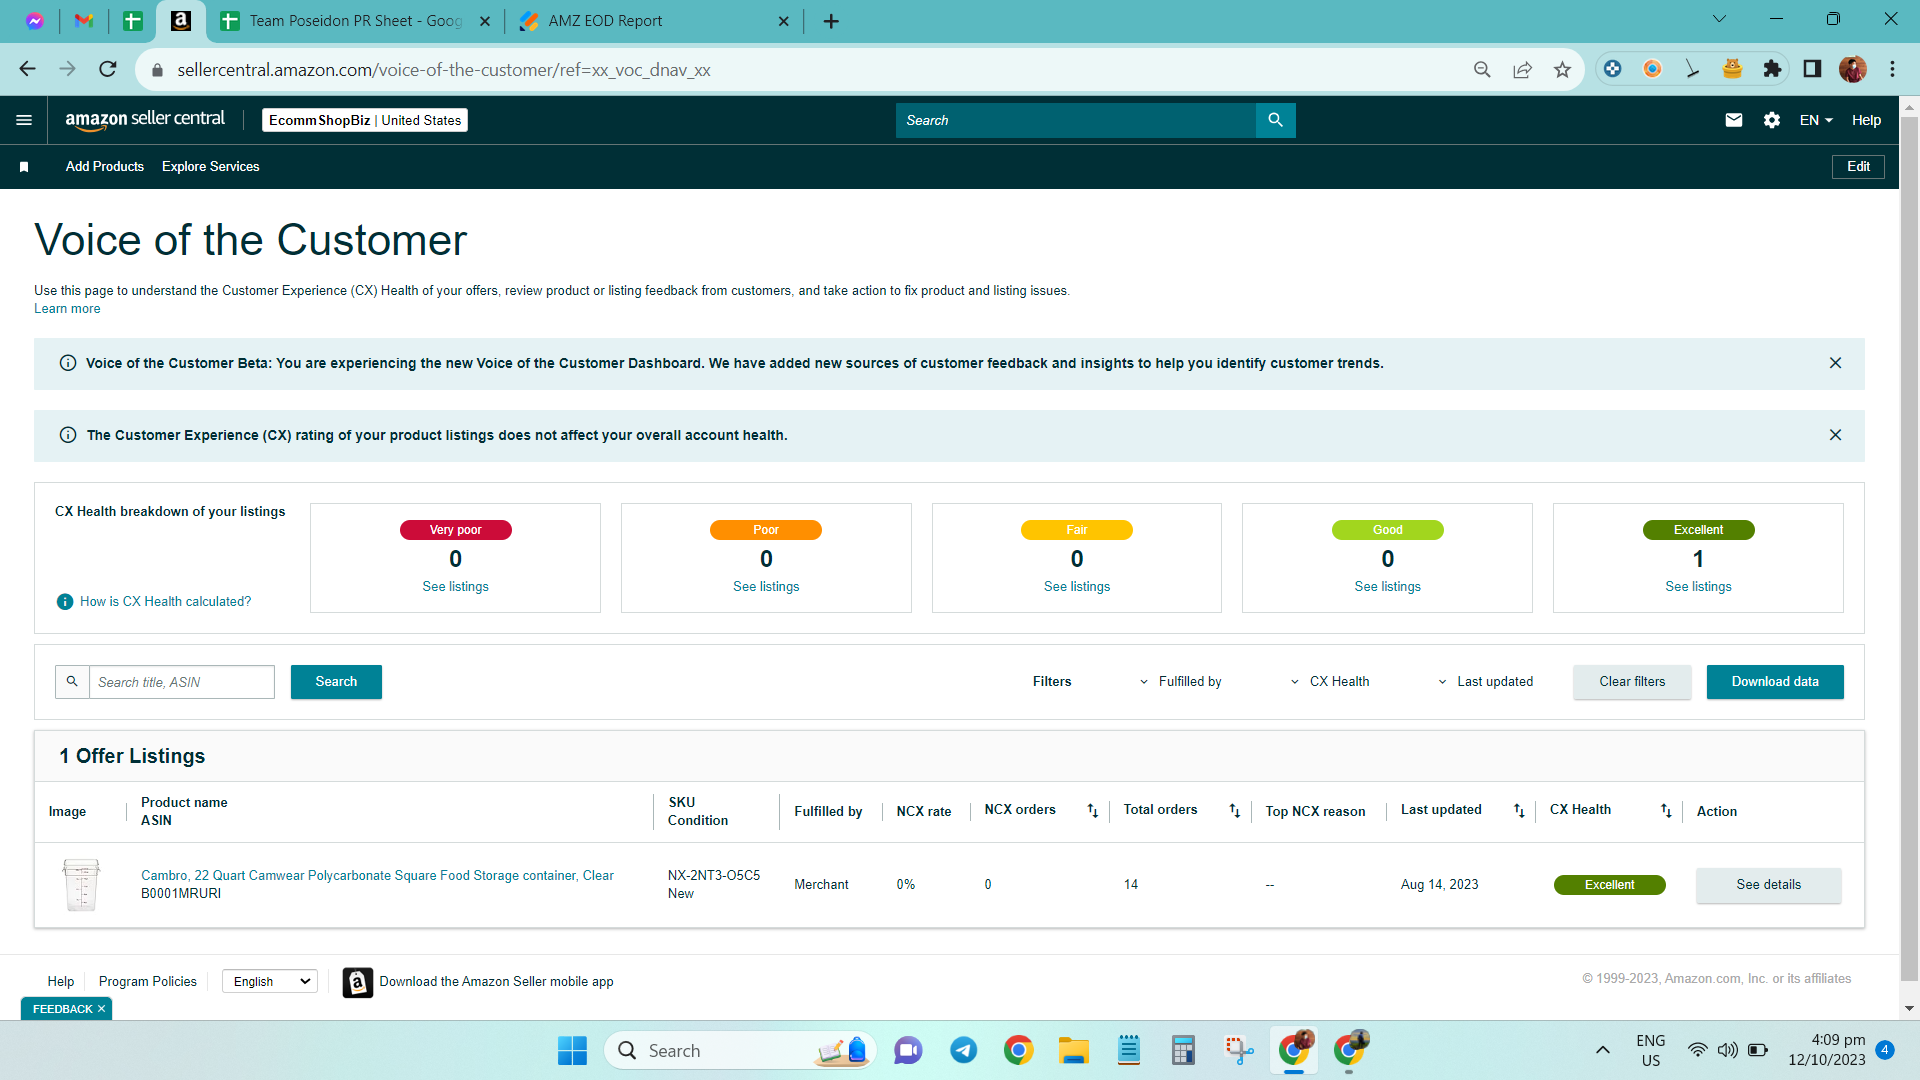Open the Chrome three-dot menu
The image size is (1920, 1080).
coord(1892,69)
